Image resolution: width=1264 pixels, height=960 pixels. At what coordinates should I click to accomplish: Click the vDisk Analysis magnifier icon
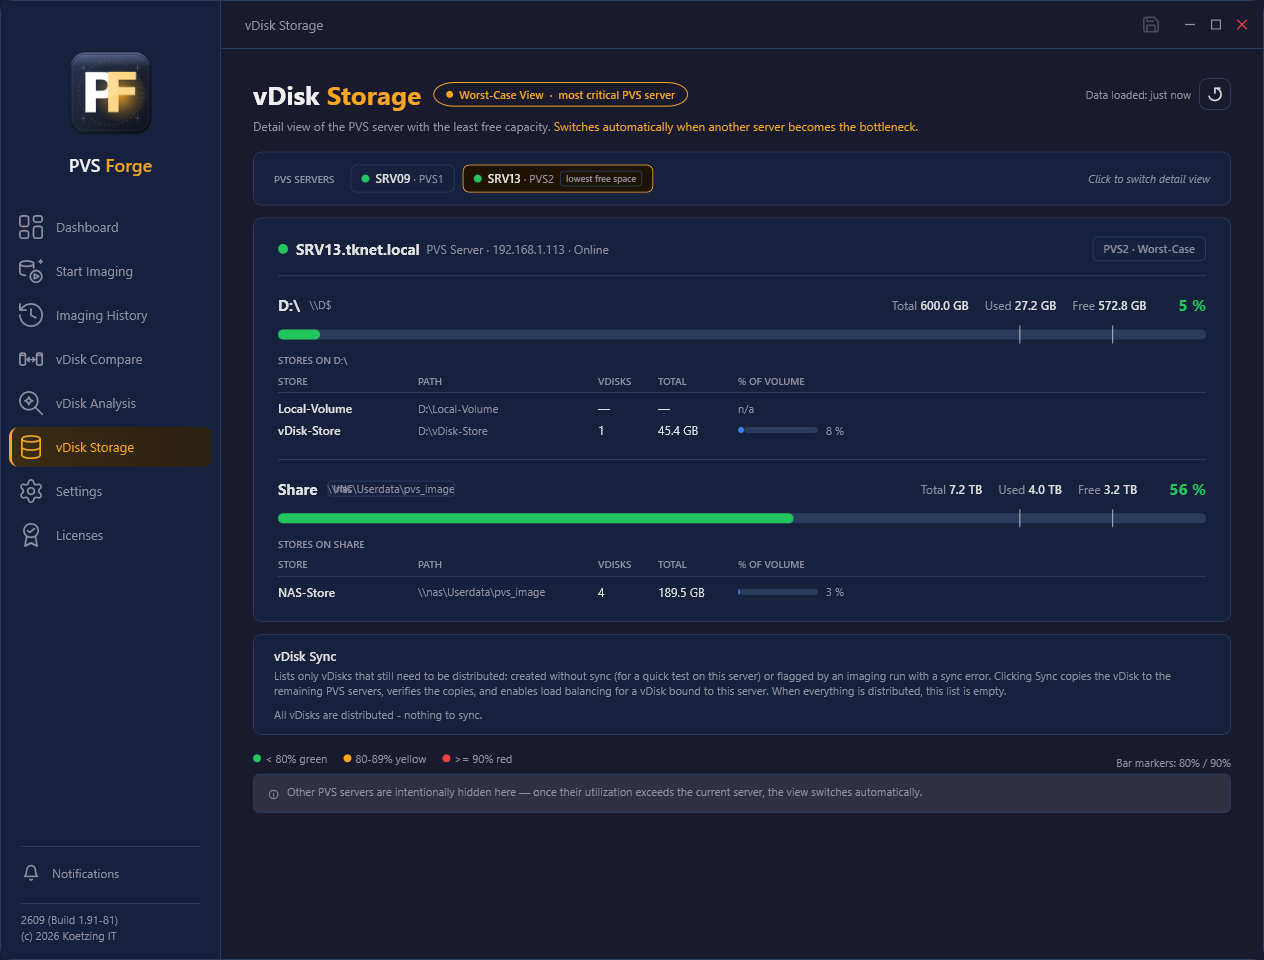coord(31,403)
